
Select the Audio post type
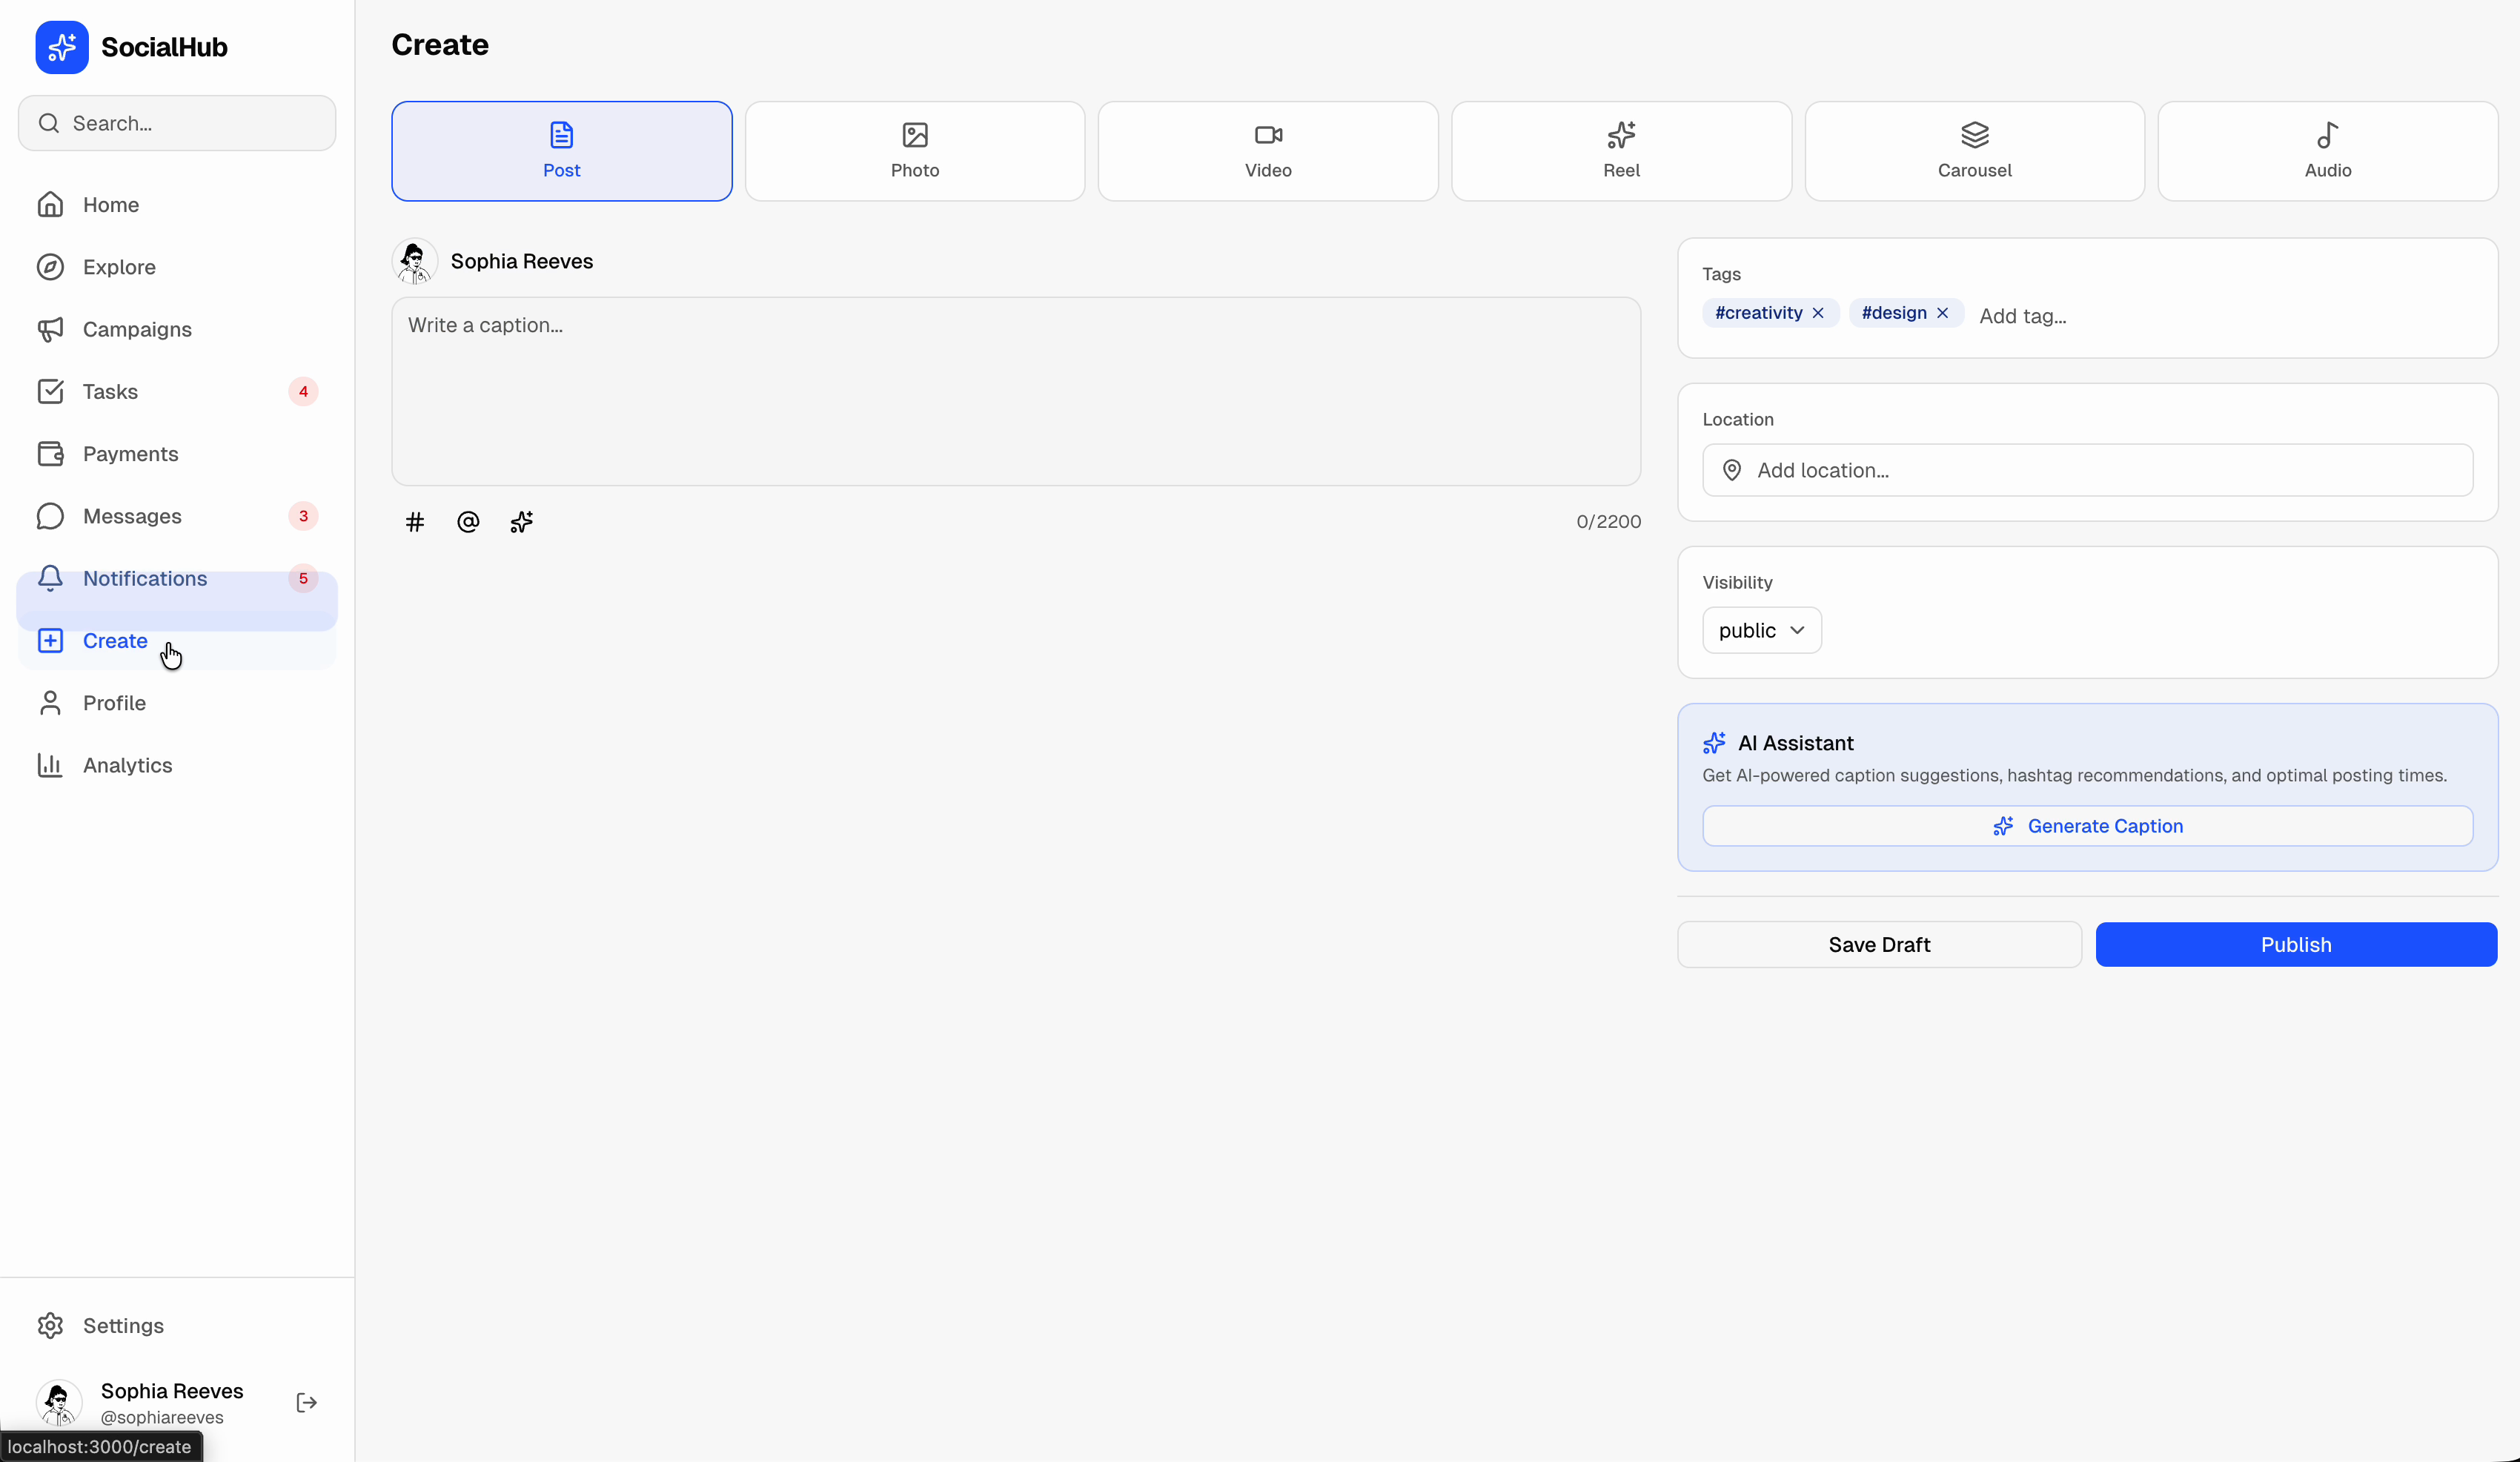click(2327, 150)
